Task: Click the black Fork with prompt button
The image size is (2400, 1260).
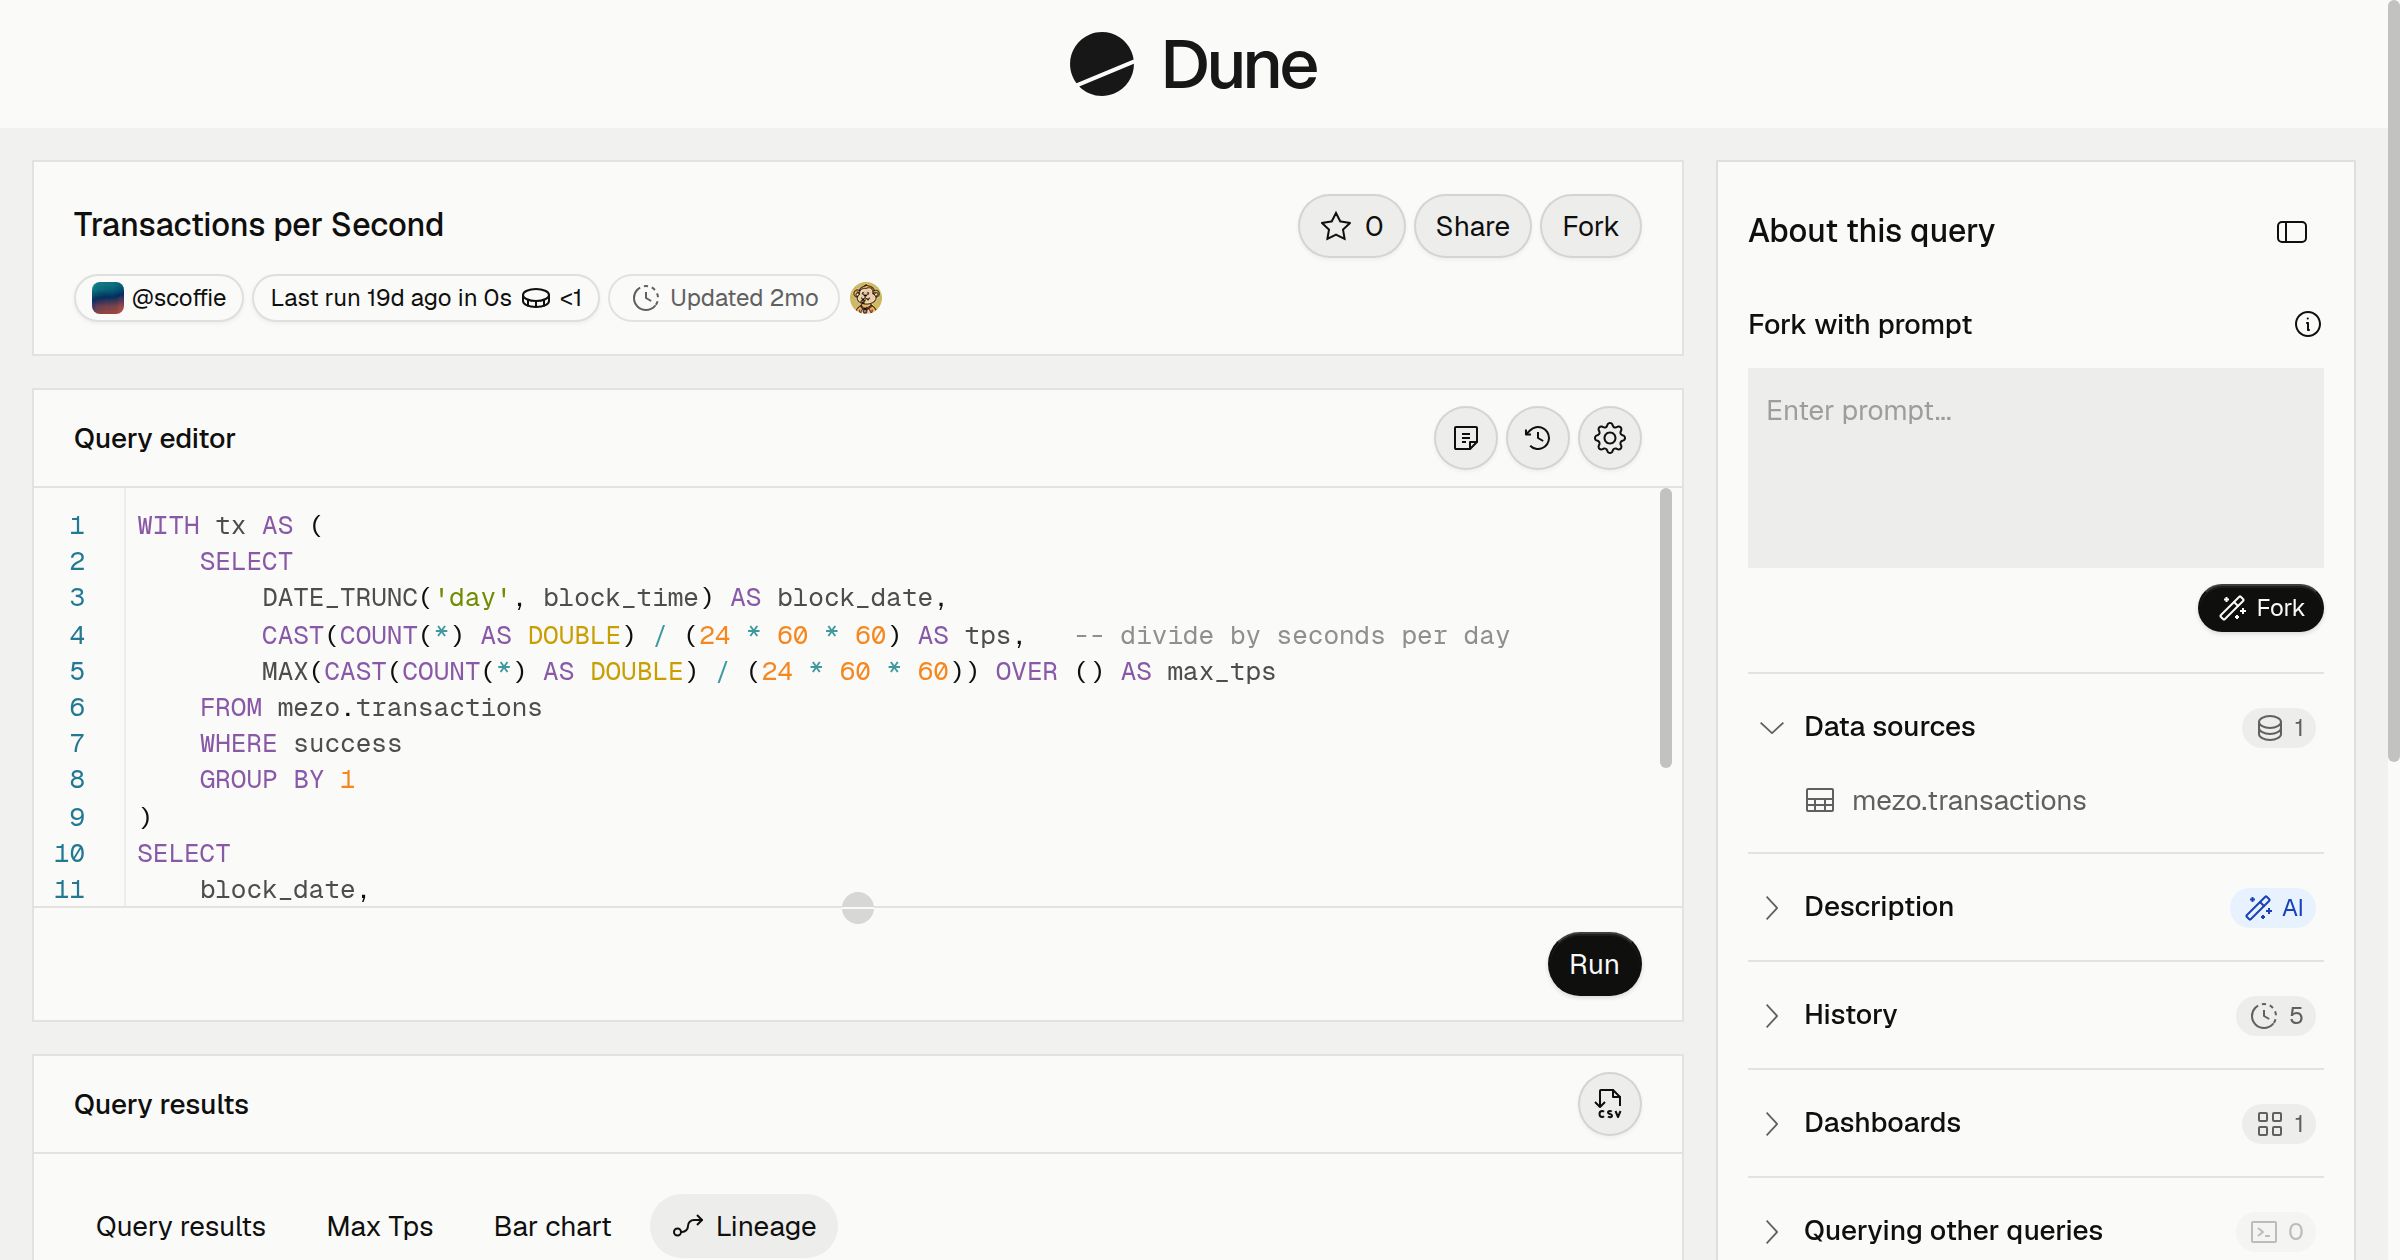Action: point(2260,608)
